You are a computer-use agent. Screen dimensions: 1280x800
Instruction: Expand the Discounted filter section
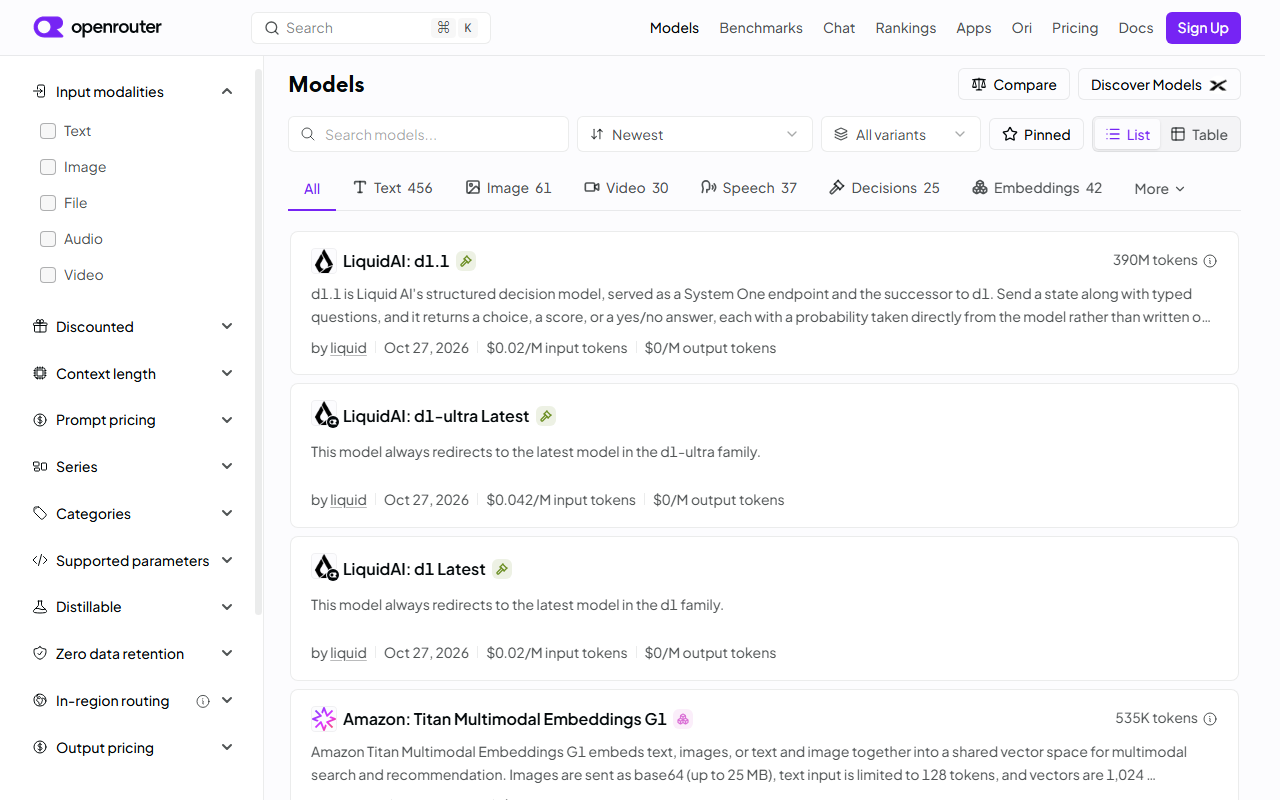tap(133, 327)
